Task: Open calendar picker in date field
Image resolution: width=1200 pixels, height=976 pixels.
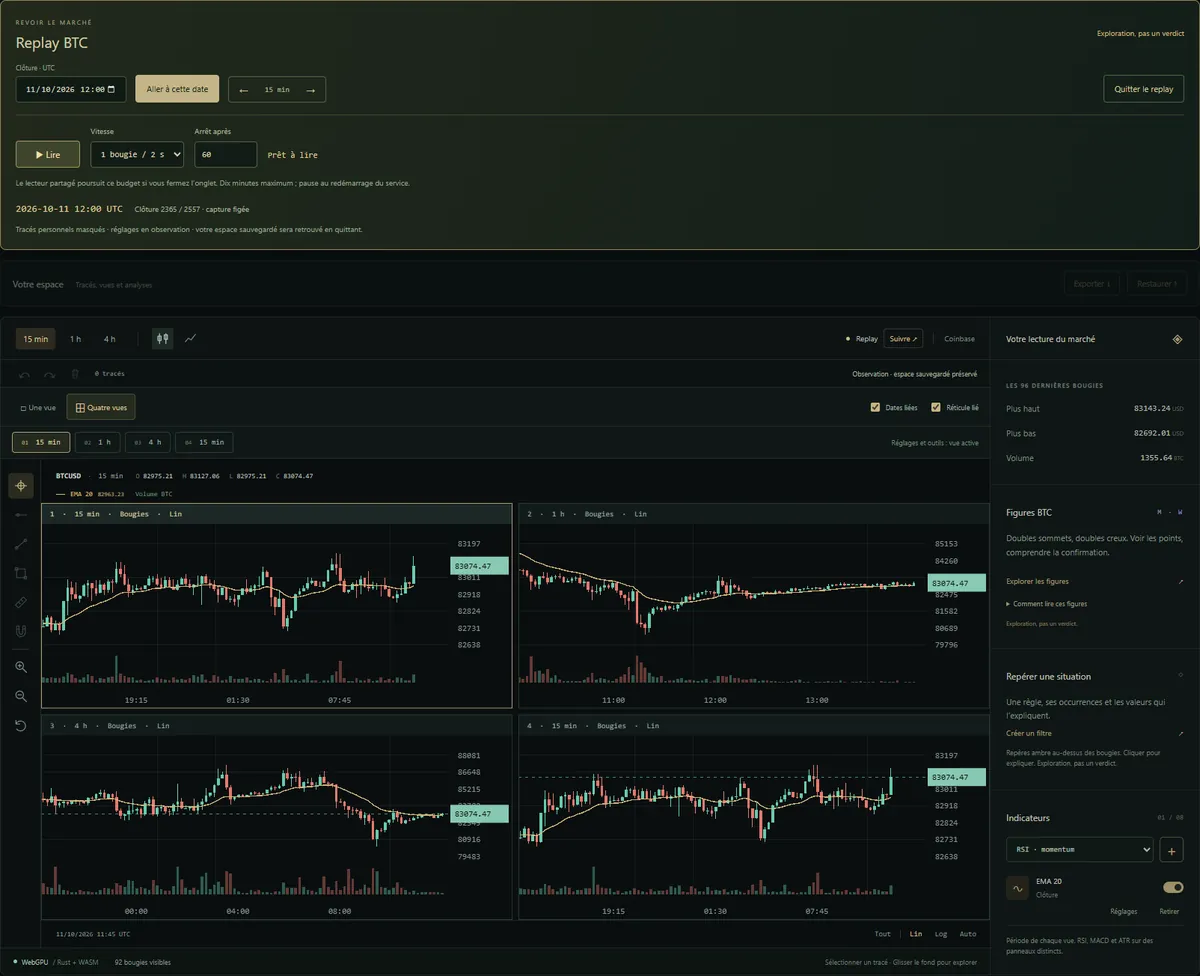Action: (x=111, y=90)
